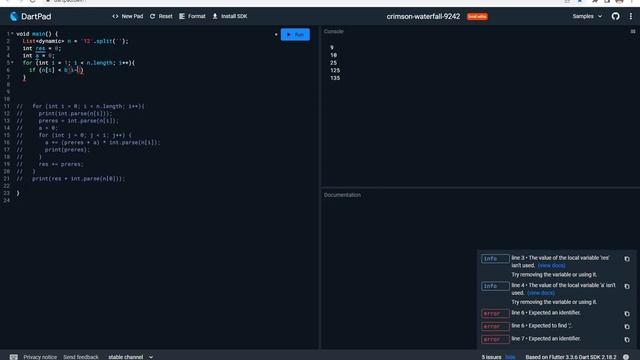Image resolution: width=640 pixels, height=360 pixels.
Task: Click the Flutter SDK version text
Action: [x=571, y=357]
